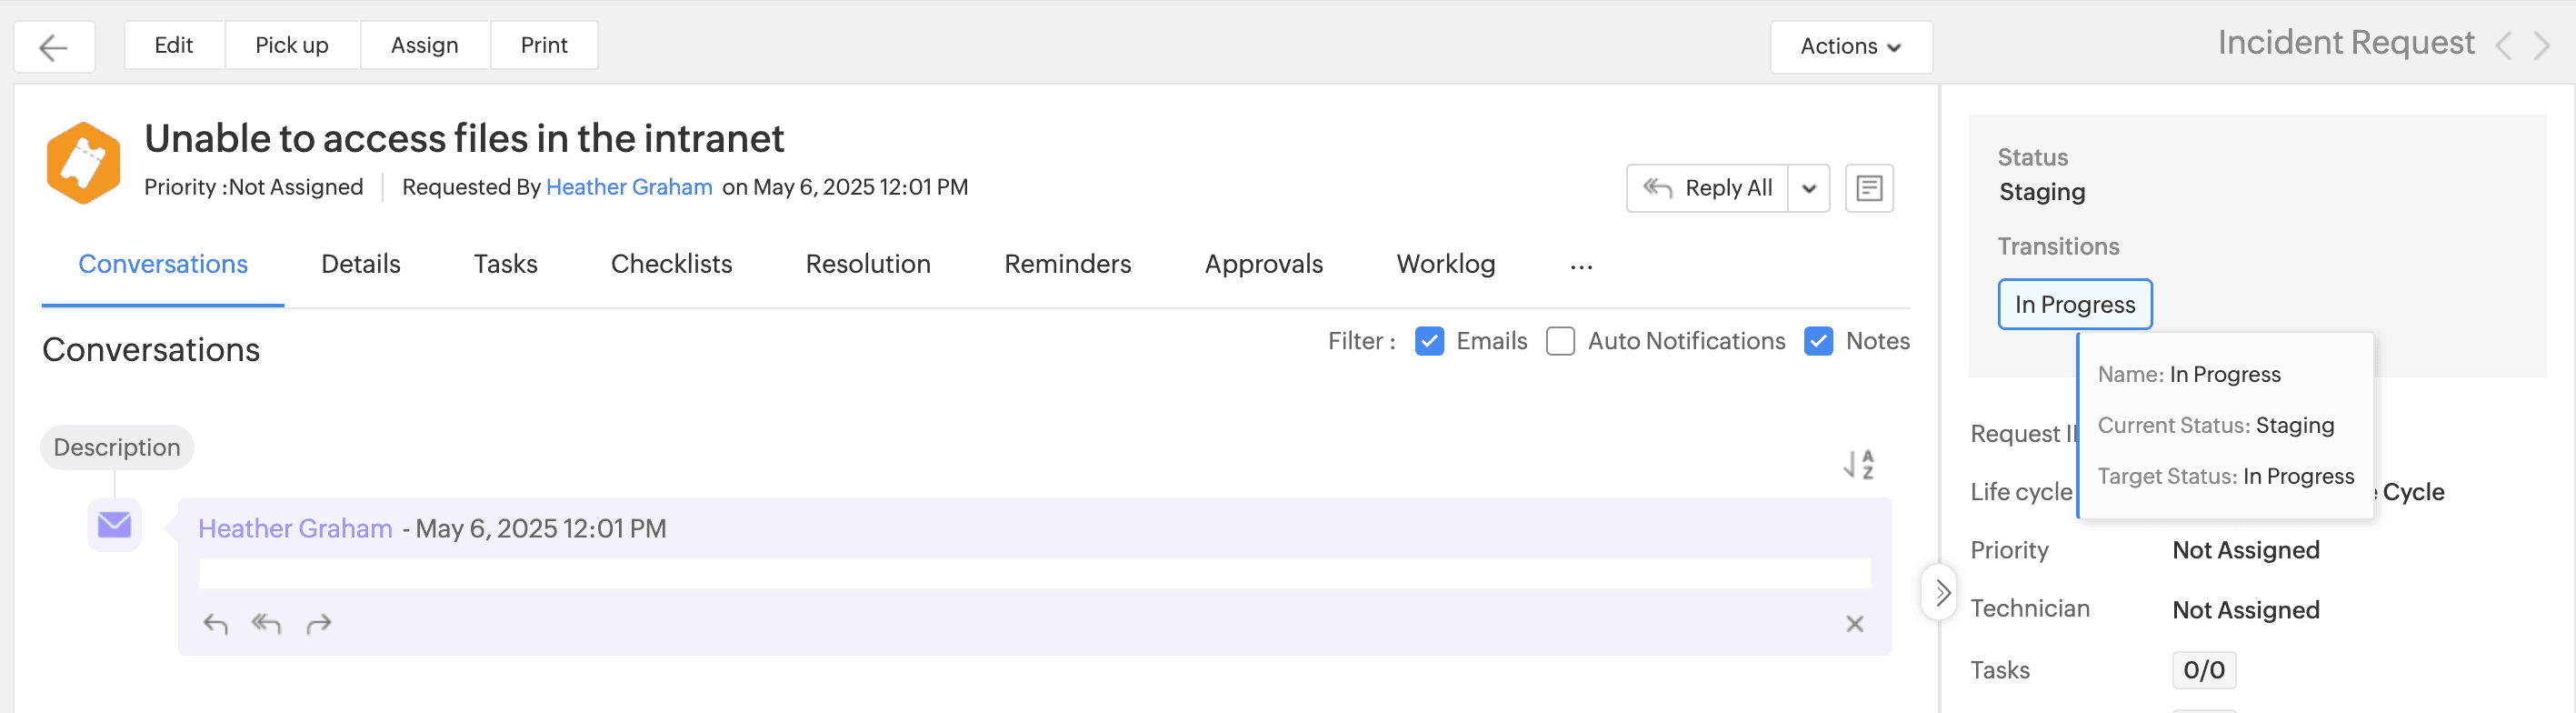2576x713 pixels.
Task: Dismiss the conversation with the X icon
Action: [x=1854, y=625]
